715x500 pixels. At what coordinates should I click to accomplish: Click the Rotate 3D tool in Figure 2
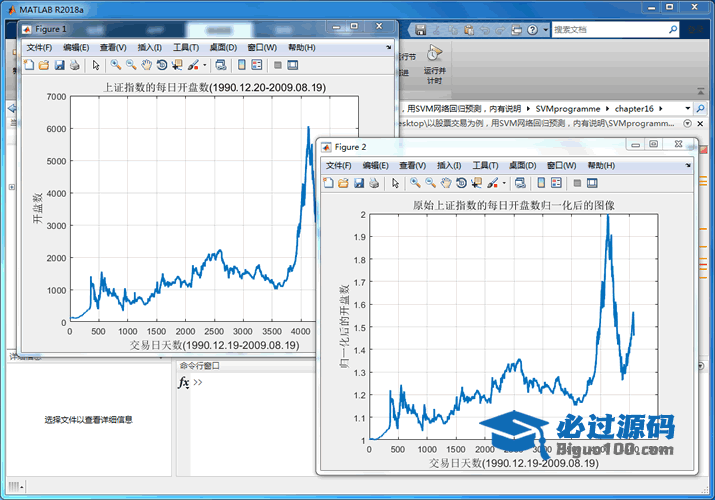coord(461,183)
